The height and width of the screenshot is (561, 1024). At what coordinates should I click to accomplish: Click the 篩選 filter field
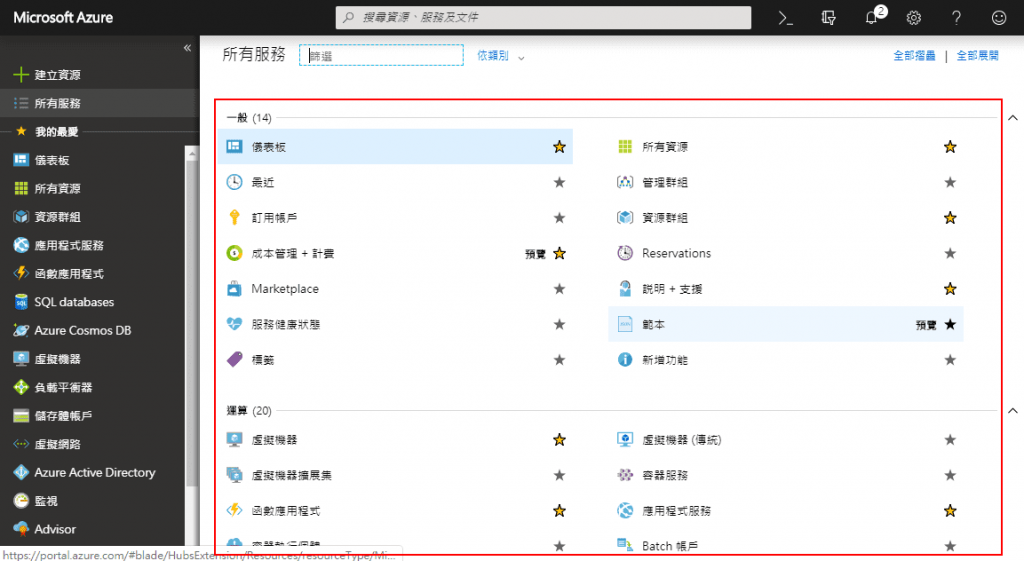click(381, 56)
